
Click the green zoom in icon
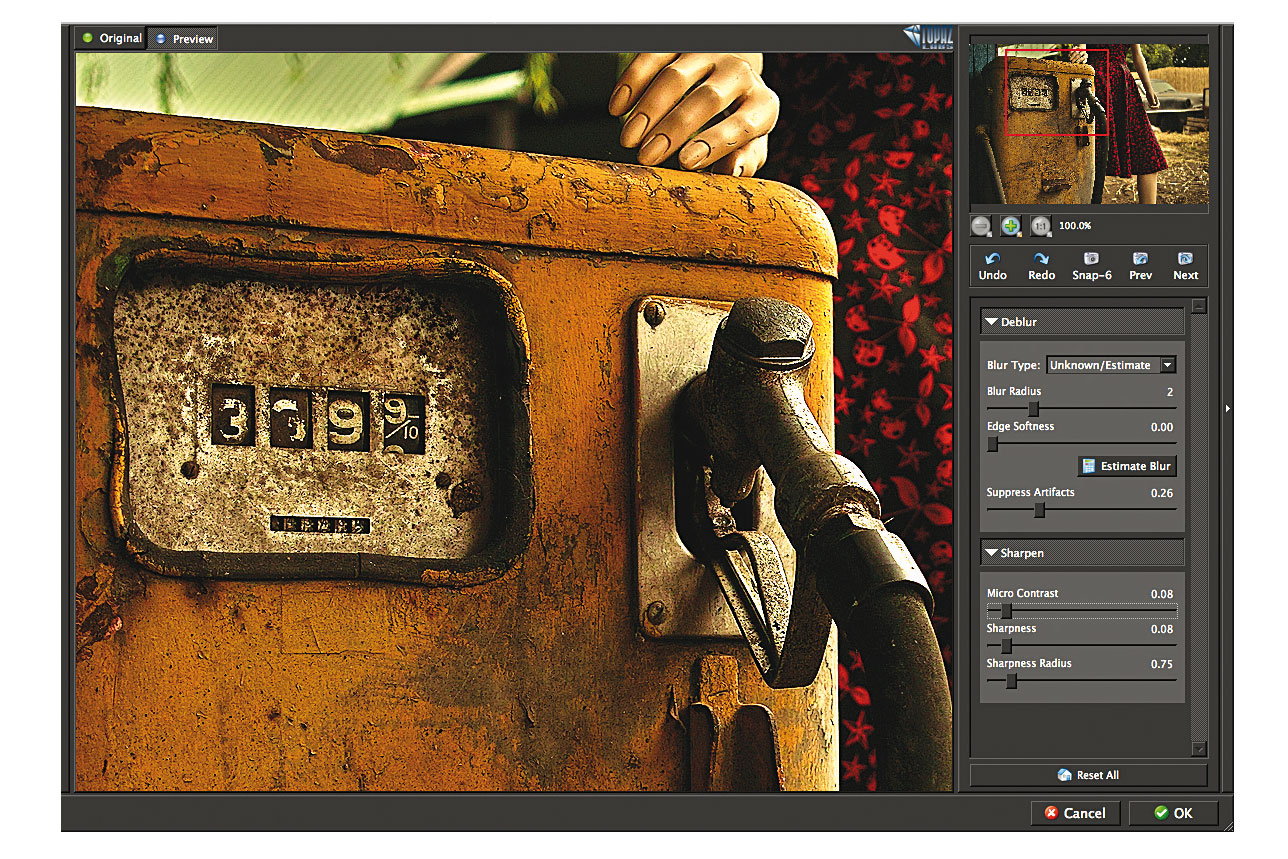coord(1011,227)
